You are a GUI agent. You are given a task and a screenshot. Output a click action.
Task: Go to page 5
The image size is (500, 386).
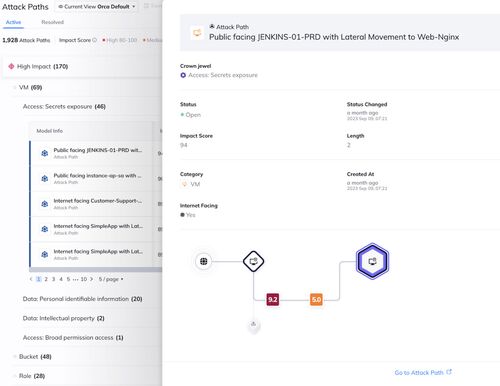click(x=68, y=279)
